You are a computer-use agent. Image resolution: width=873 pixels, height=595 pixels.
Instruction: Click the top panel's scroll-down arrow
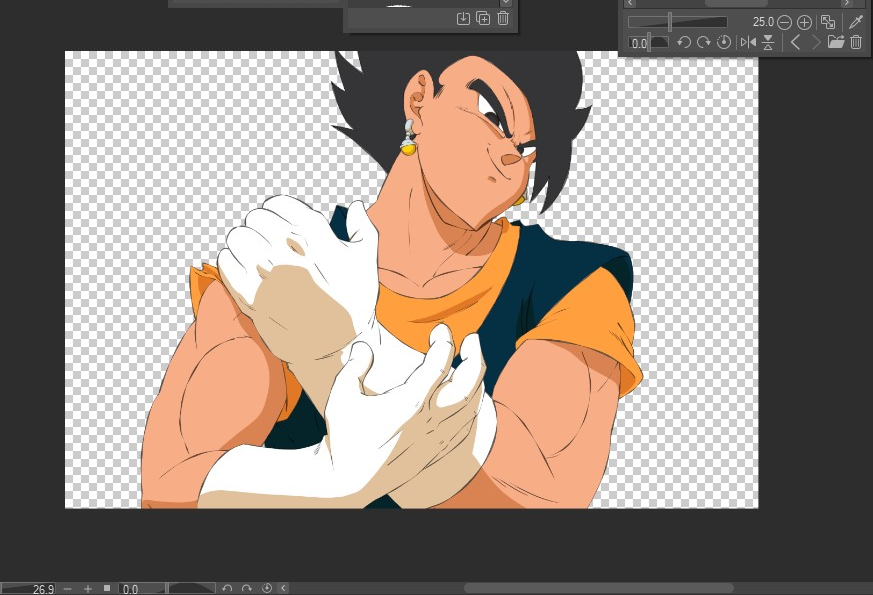coord(506,3)
